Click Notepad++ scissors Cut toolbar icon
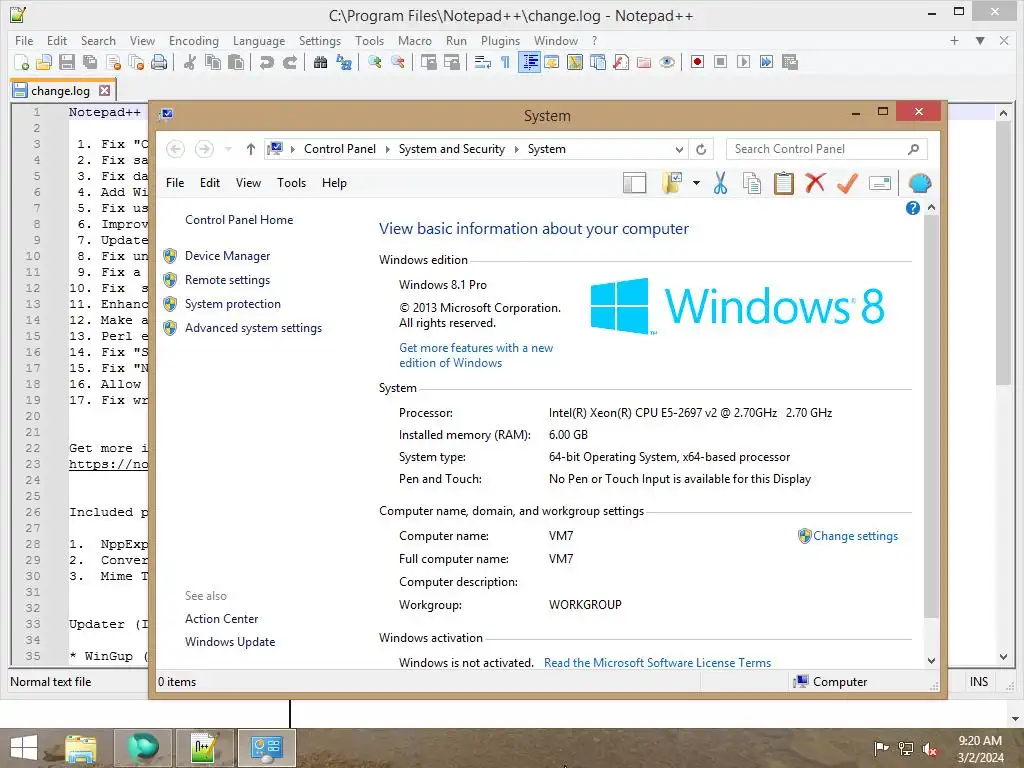This screenshot has width=1024, height=768. tap(190, 62)
